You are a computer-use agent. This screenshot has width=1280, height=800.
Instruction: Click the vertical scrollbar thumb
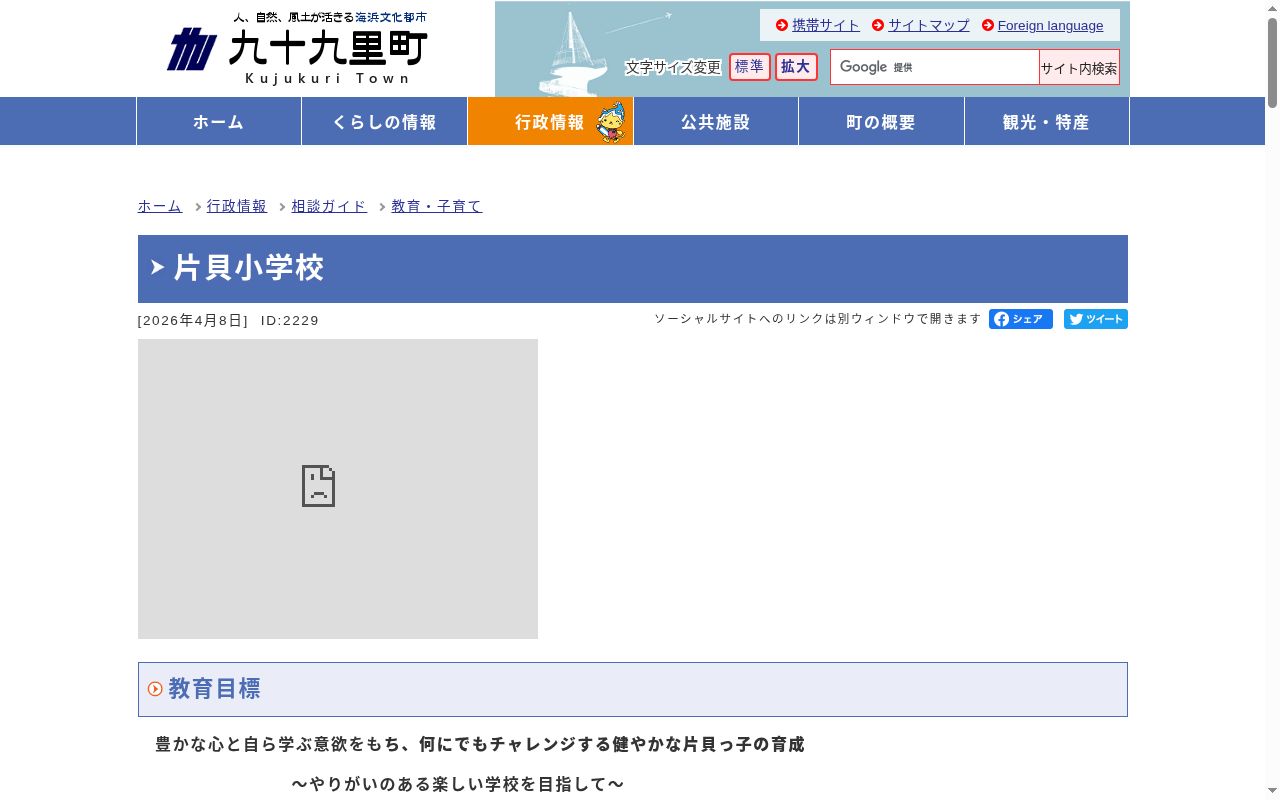(x=1272, y=62)
